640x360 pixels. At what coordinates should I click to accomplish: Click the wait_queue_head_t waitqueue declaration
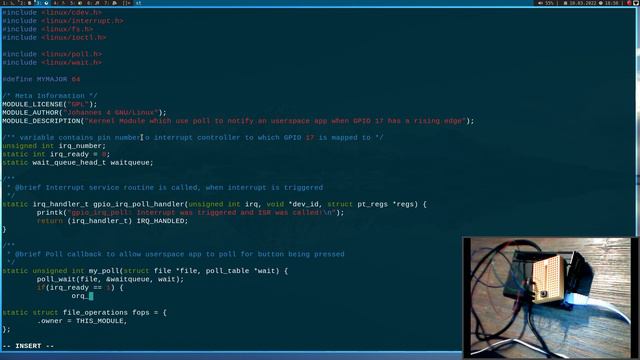coord(78,162)
